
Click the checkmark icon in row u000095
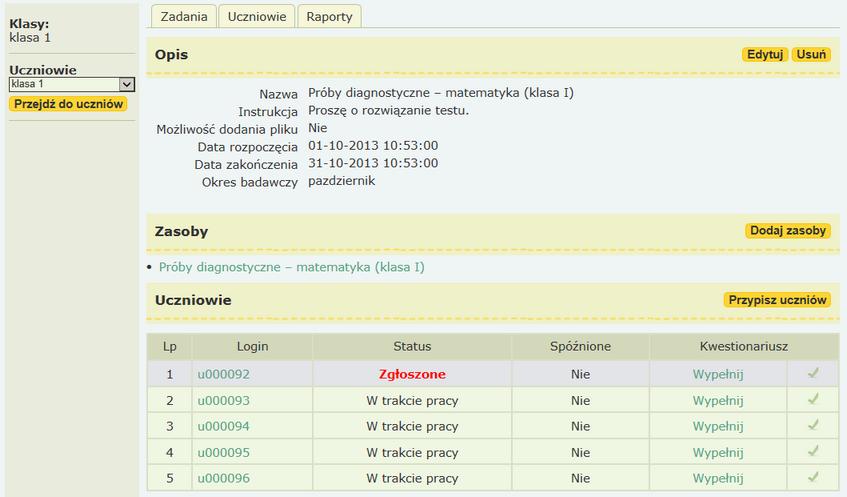(x=814, y=451)
